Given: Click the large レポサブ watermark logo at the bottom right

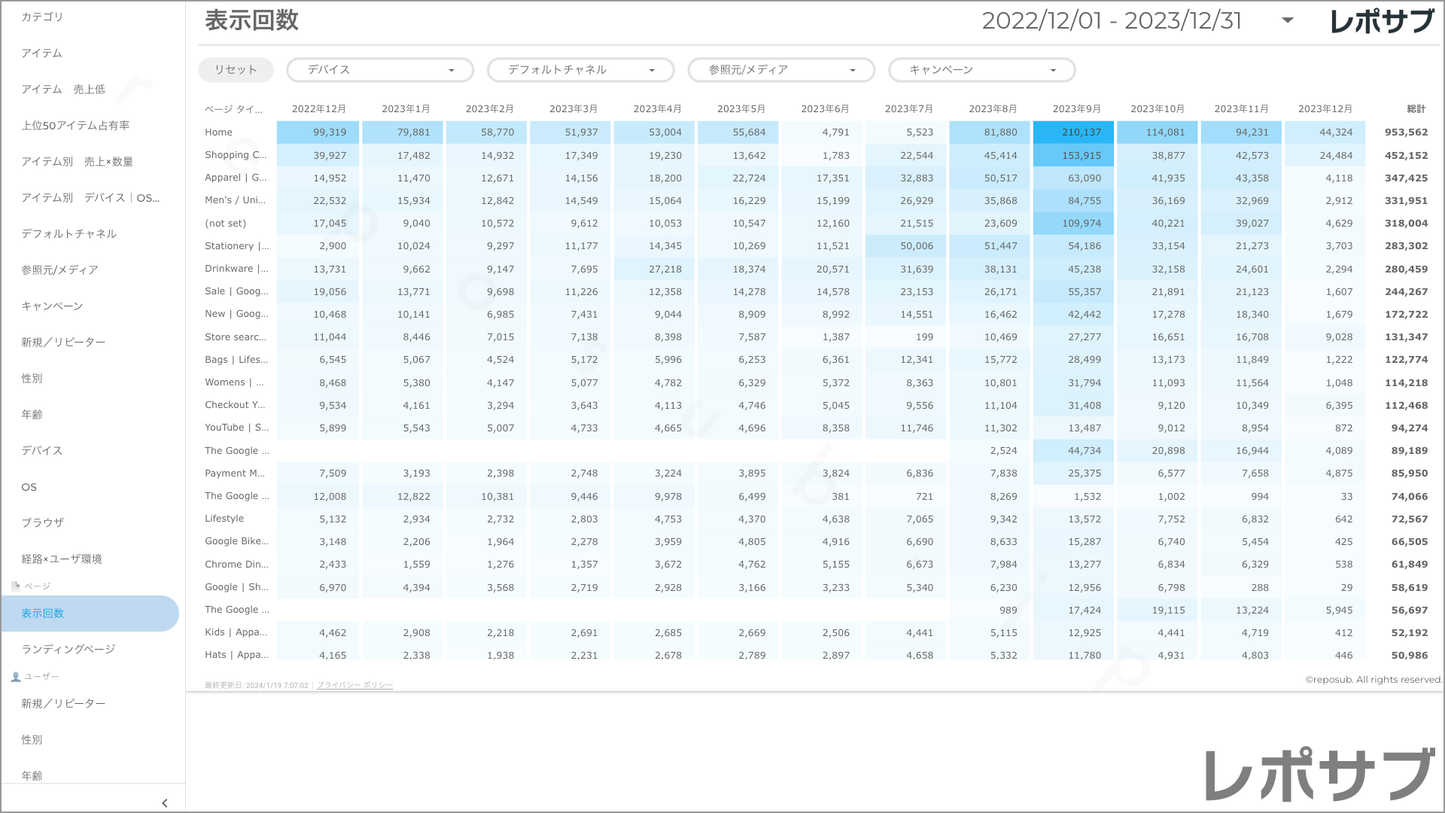Looking at the screenshot, I should 1319,775.
